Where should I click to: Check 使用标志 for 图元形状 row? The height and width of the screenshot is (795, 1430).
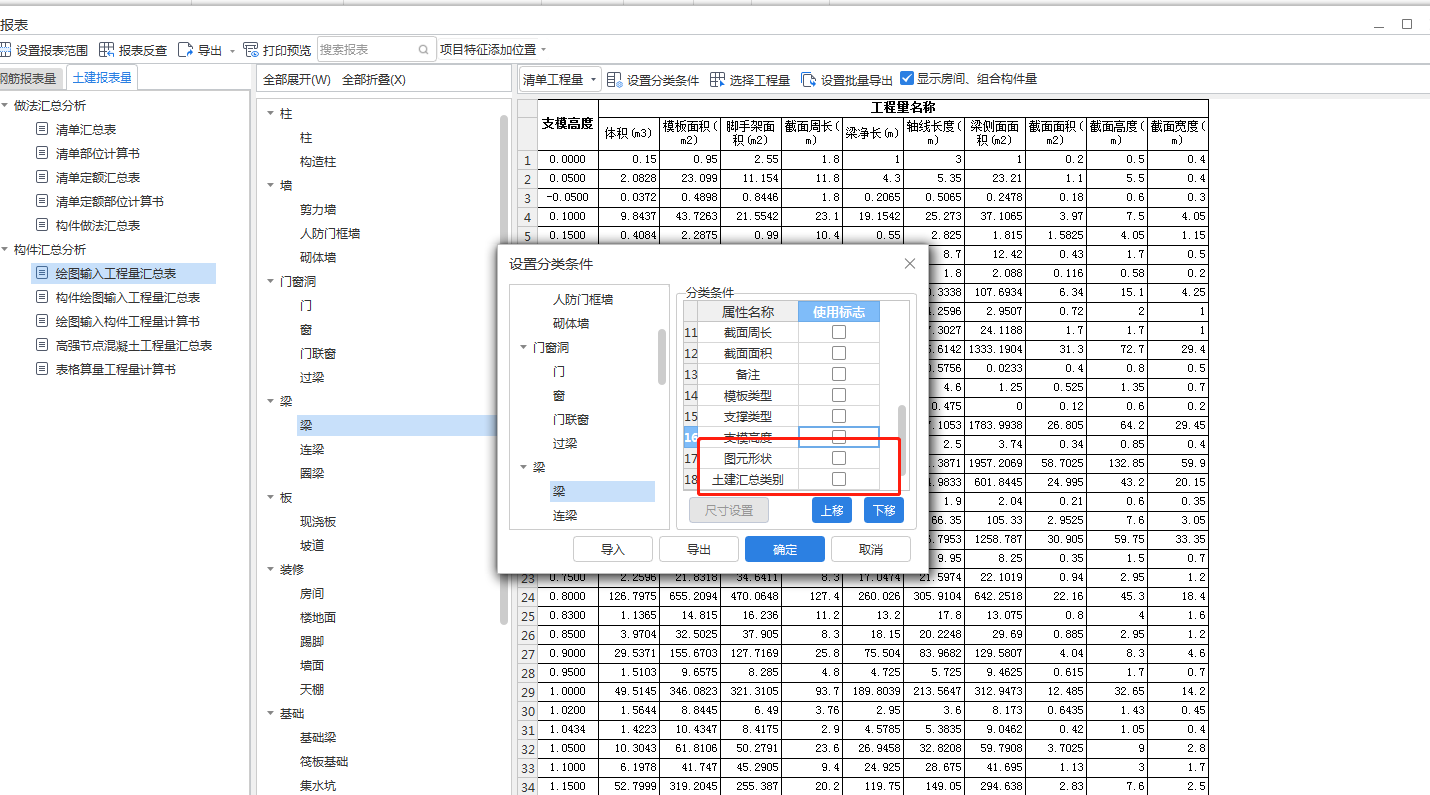click(839, 458)
